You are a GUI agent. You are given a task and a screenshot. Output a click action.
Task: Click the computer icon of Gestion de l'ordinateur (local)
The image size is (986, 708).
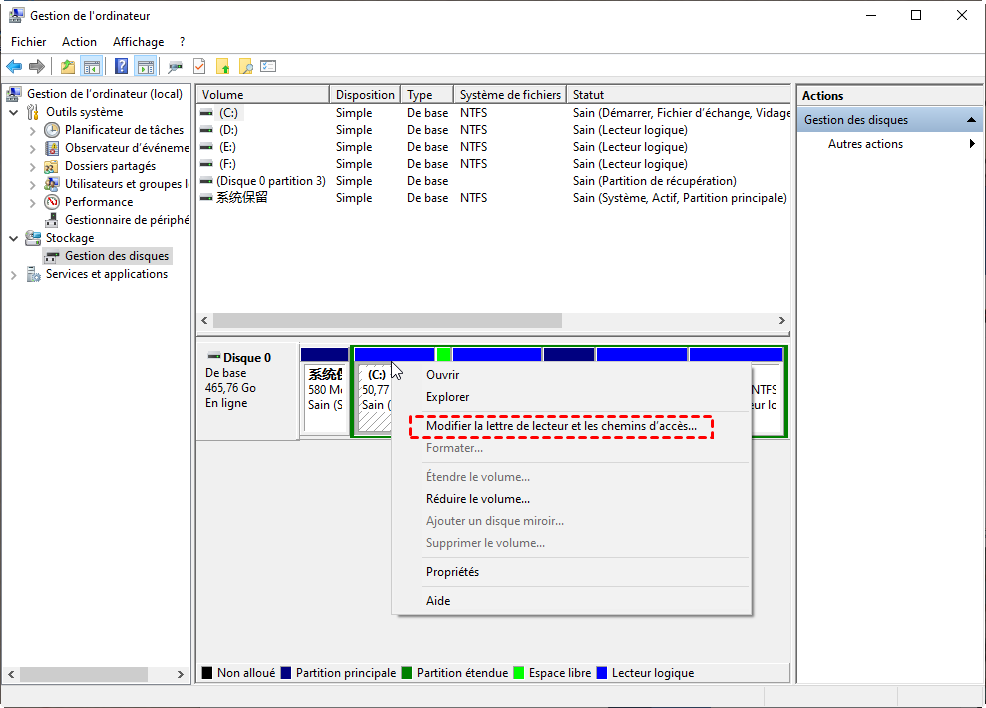(x=14, y=94)
